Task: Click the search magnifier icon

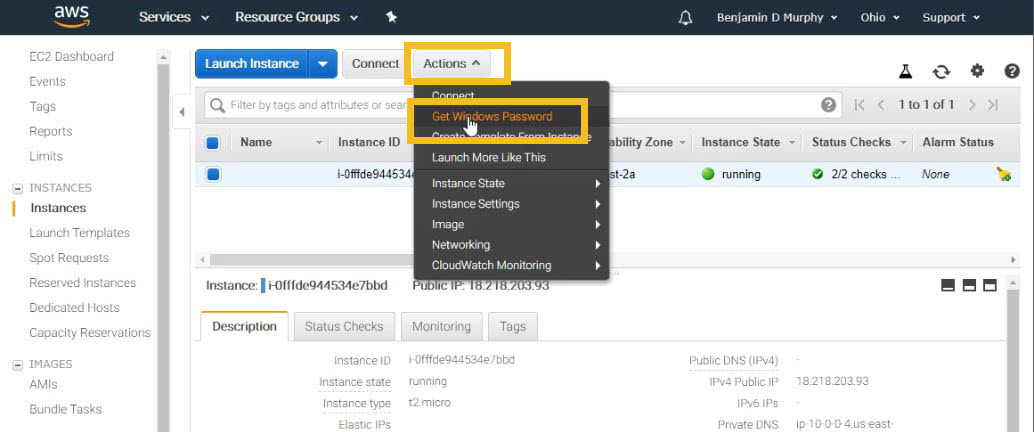Action: [216, 105]
